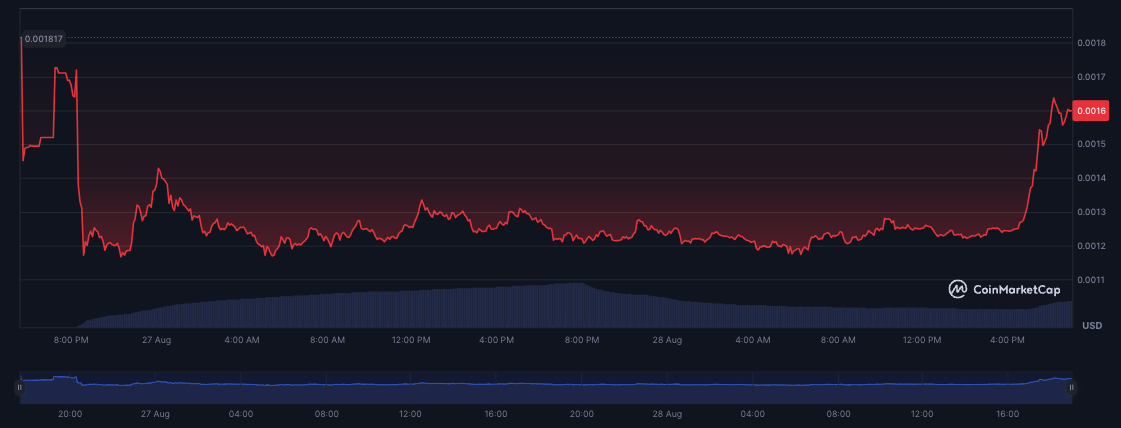
Task: Click the 12:00 PM label before 28 Aug
Action: pos(412,340)
